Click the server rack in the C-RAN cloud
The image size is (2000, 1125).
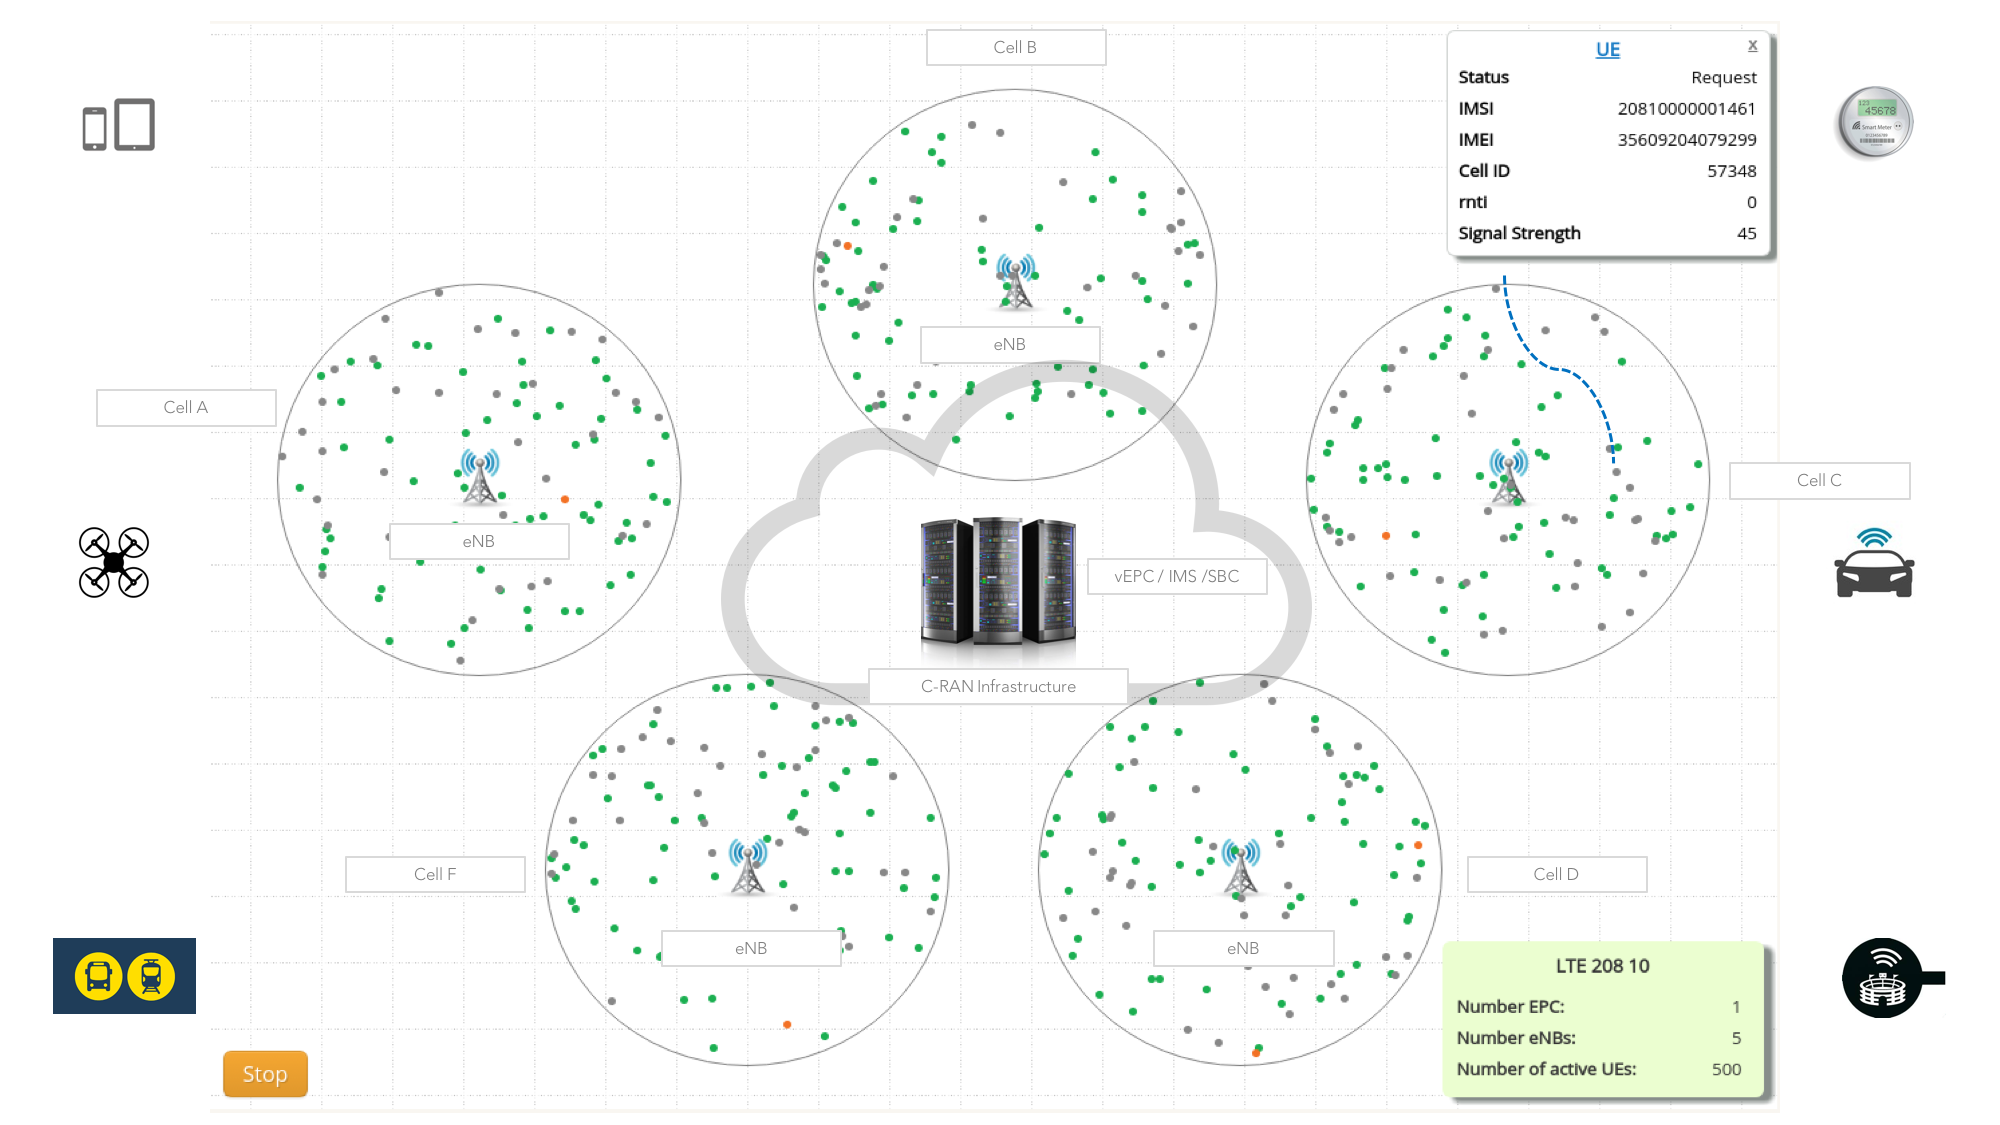pos(996,580)
